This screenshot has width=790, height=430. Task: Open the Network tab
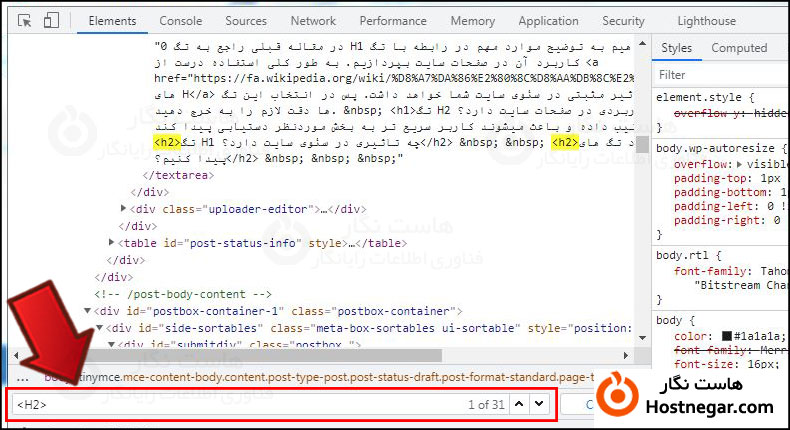(313, 21)
